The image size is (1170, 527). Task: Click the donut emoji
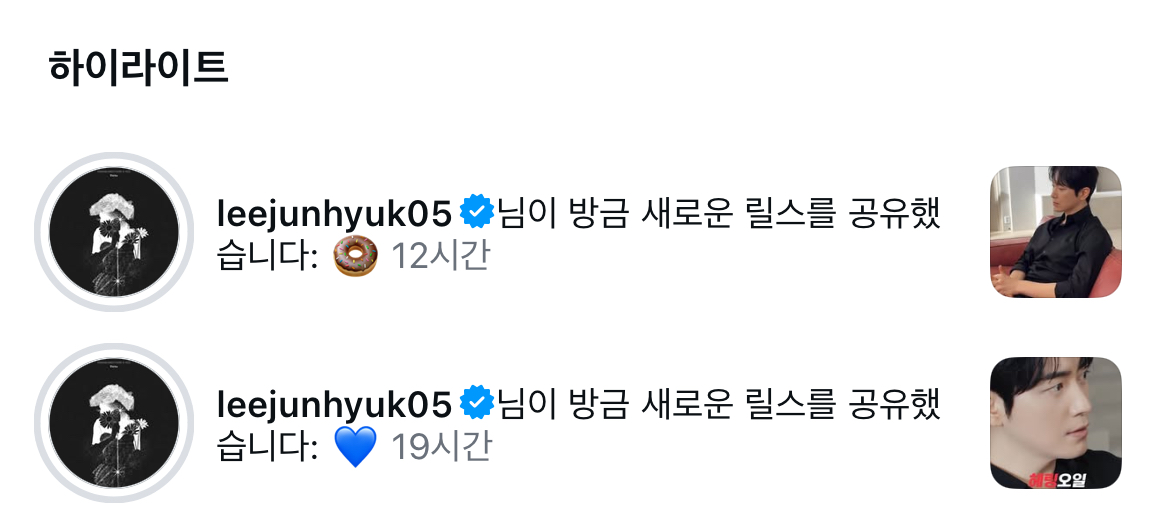point(355,256)
